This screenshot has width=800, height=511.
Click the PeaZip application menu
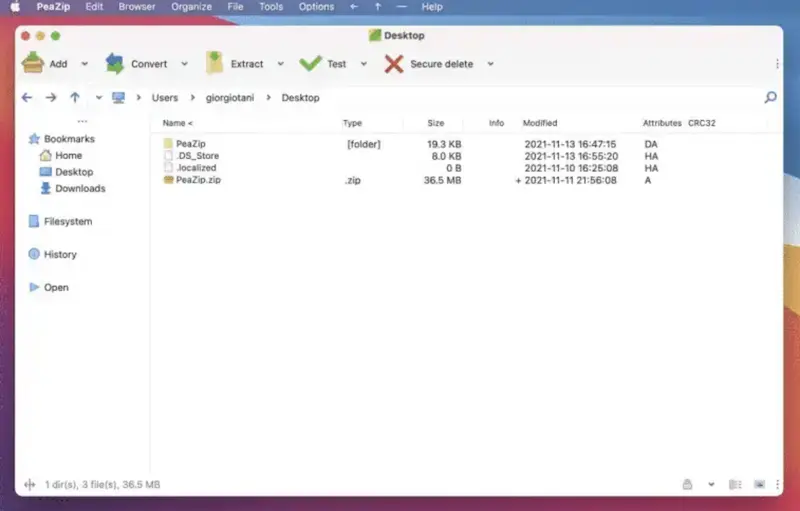(53, 7)
